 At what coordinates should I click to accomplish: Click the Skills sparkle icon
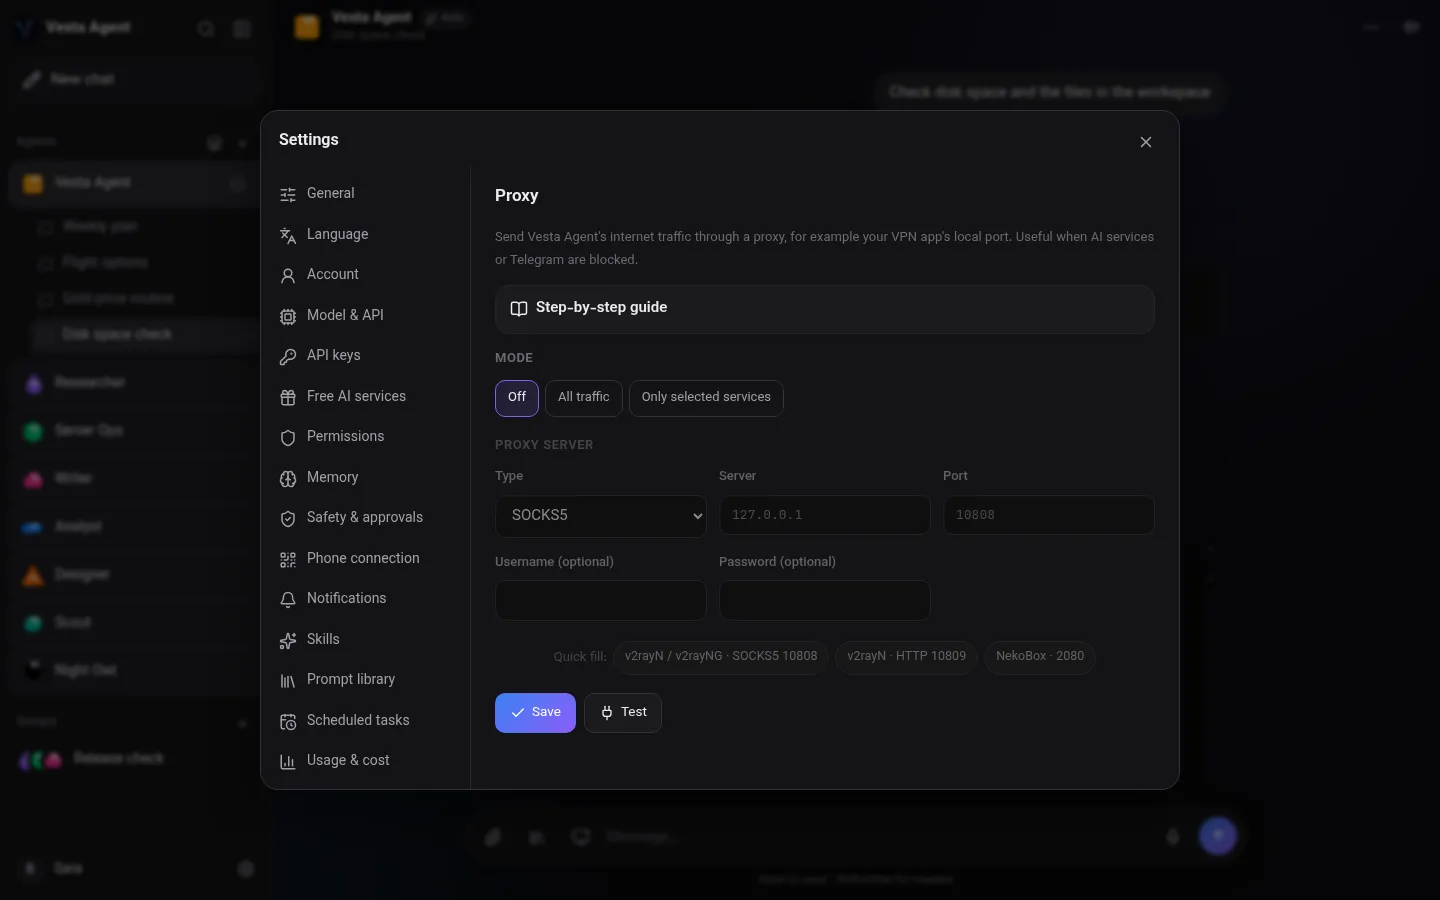[x=288, y=640]
